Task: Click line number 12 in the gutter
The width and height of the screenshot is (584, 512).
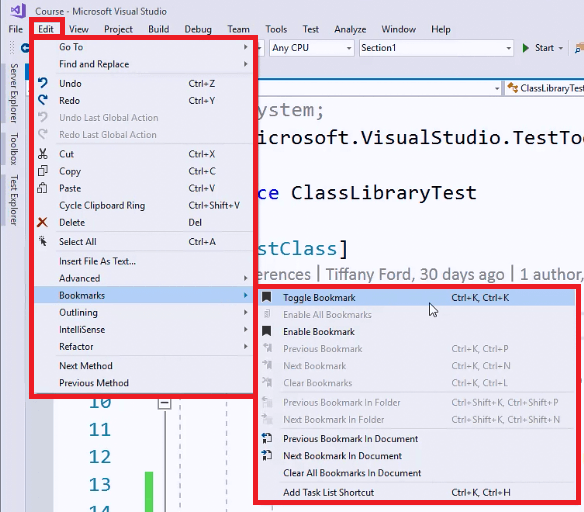Action: 100,457
